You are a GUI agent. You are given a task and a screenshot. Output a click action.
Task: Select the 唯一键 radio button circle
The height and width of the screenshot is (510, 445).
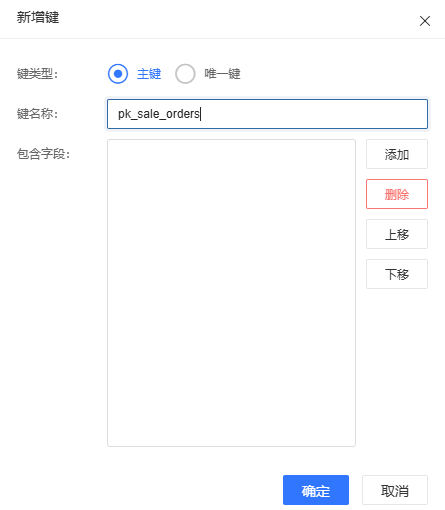click(185, 74)
